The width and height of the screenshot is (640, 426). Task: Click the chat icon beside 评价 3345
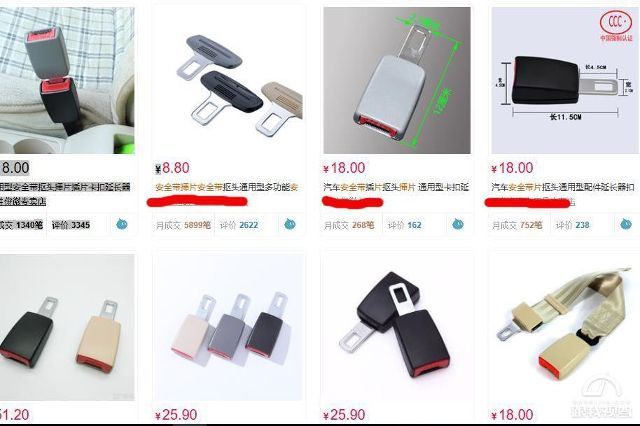pos(122,224)
